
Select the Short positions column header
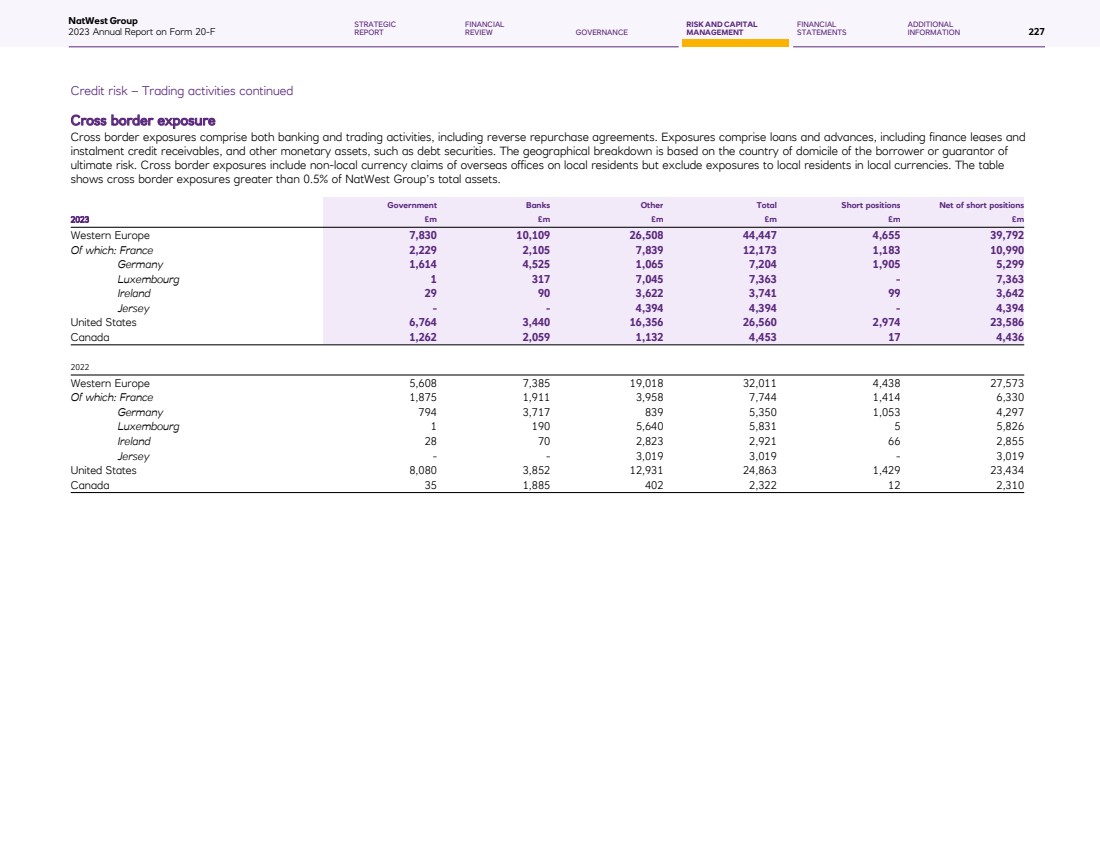[872, 205]
